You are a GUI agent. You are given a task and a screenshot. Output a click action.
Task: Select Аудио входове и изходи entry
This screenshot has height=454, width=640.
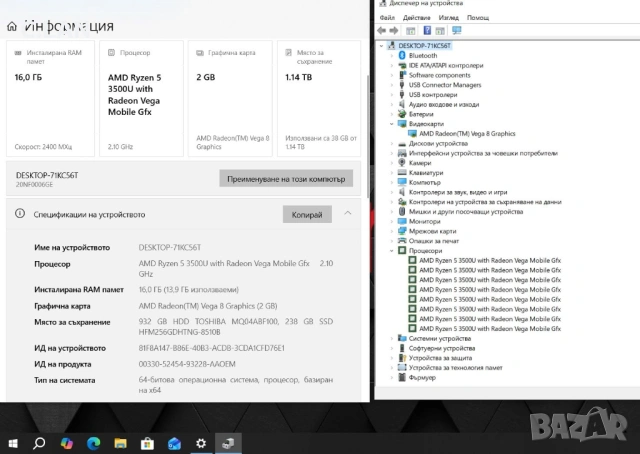[444, 105]
